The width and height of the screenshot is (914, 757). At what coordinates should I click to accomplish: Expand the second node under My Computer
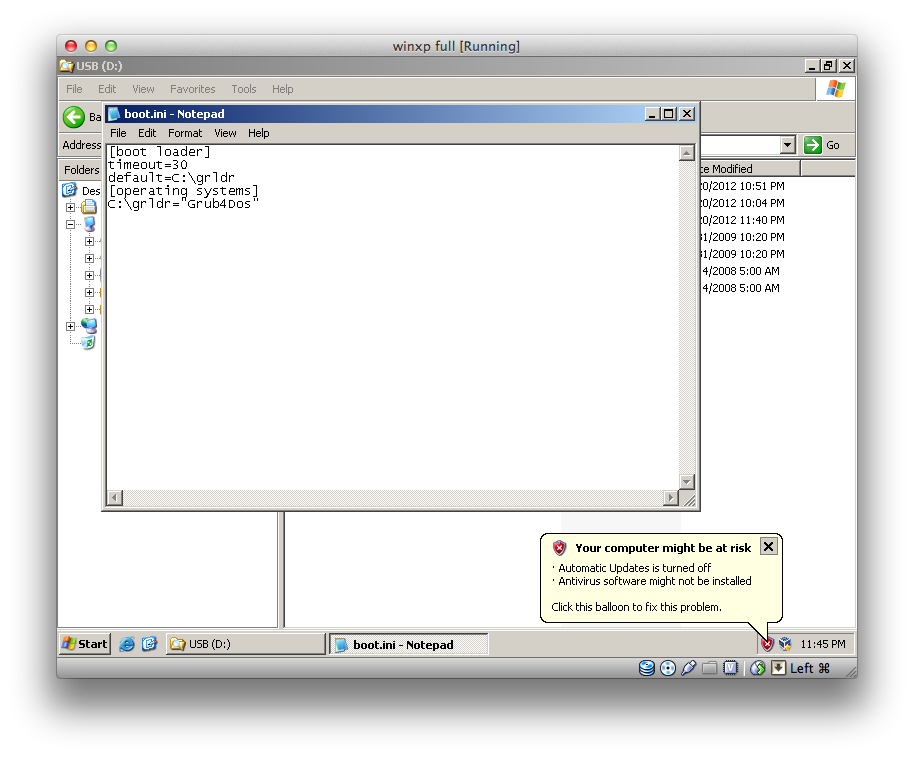tap(89, 258)
